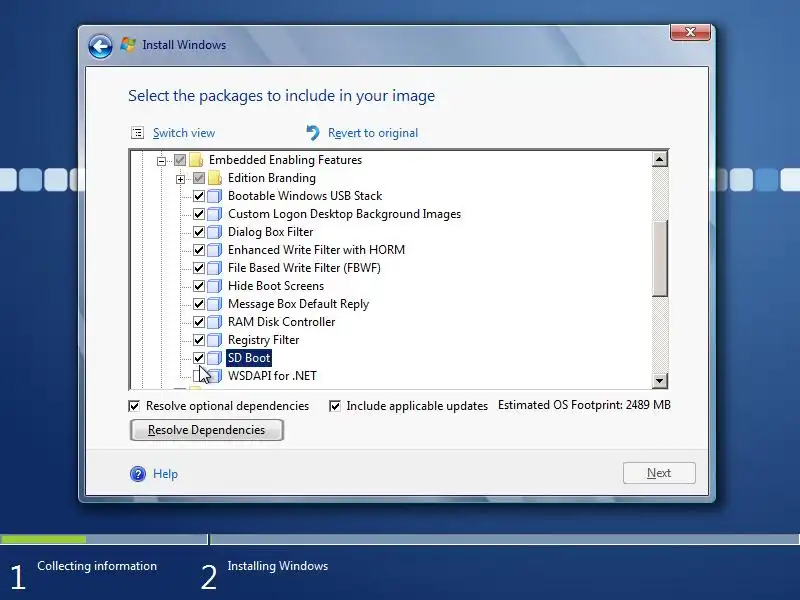Go back using the blue arrow button
800x600 pixels.
[x=100, y=46]
